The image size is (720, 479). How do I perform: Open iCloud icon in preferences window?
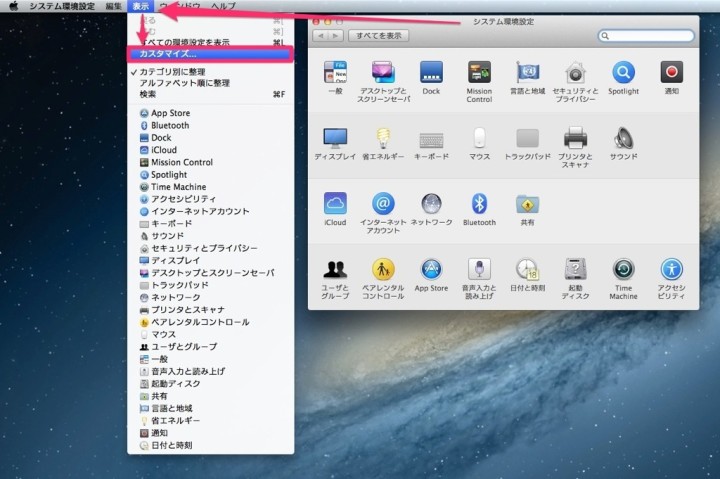click(x=335, y=203)
